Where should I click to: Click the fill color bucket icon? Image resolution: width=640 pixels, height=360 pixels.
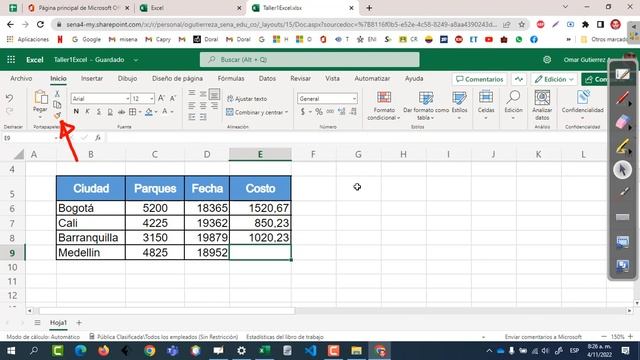click(149, 111)
